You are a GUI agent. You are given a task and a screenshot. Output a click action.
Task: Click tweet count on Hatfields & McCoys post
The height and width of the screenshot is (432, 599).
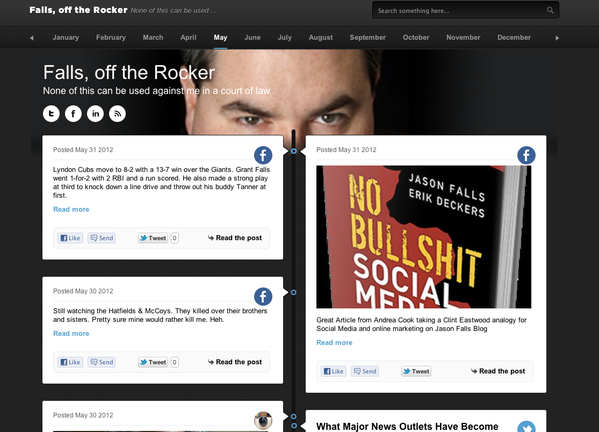(175, 362)
